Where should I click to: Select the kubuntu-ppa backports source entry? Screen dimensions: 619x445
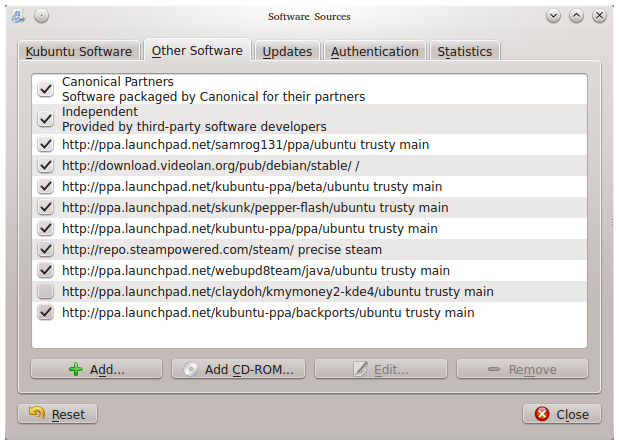tap(267, 312)
